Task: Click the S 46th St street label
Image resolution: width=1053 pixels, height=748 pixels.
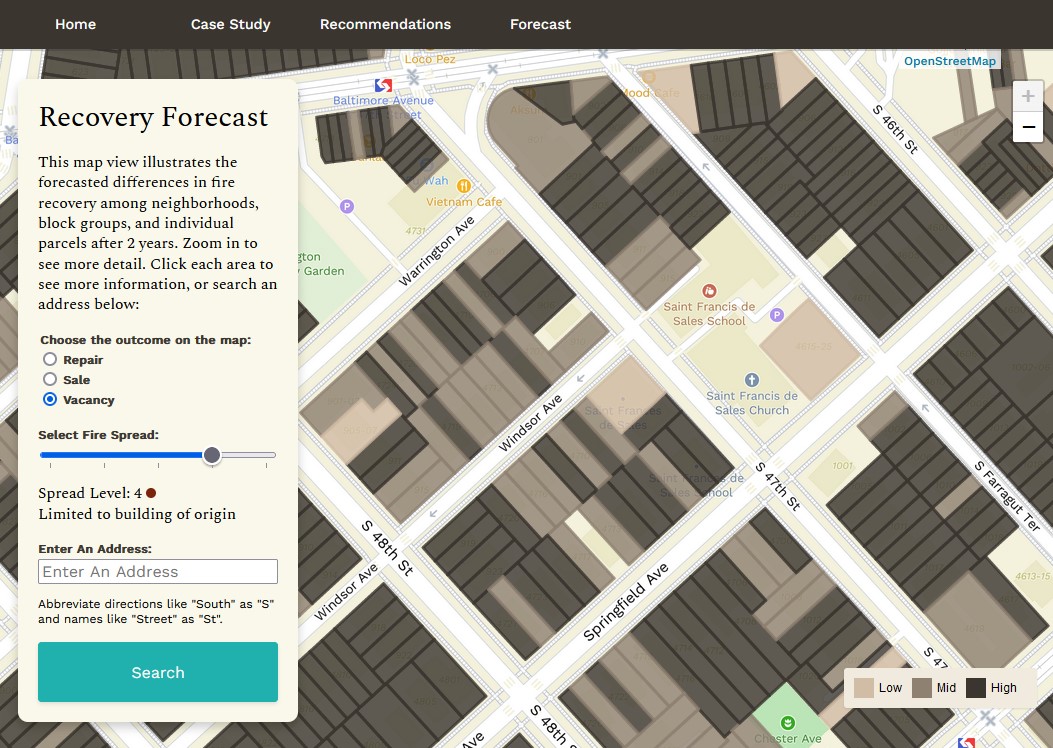Action: [895, 129]
